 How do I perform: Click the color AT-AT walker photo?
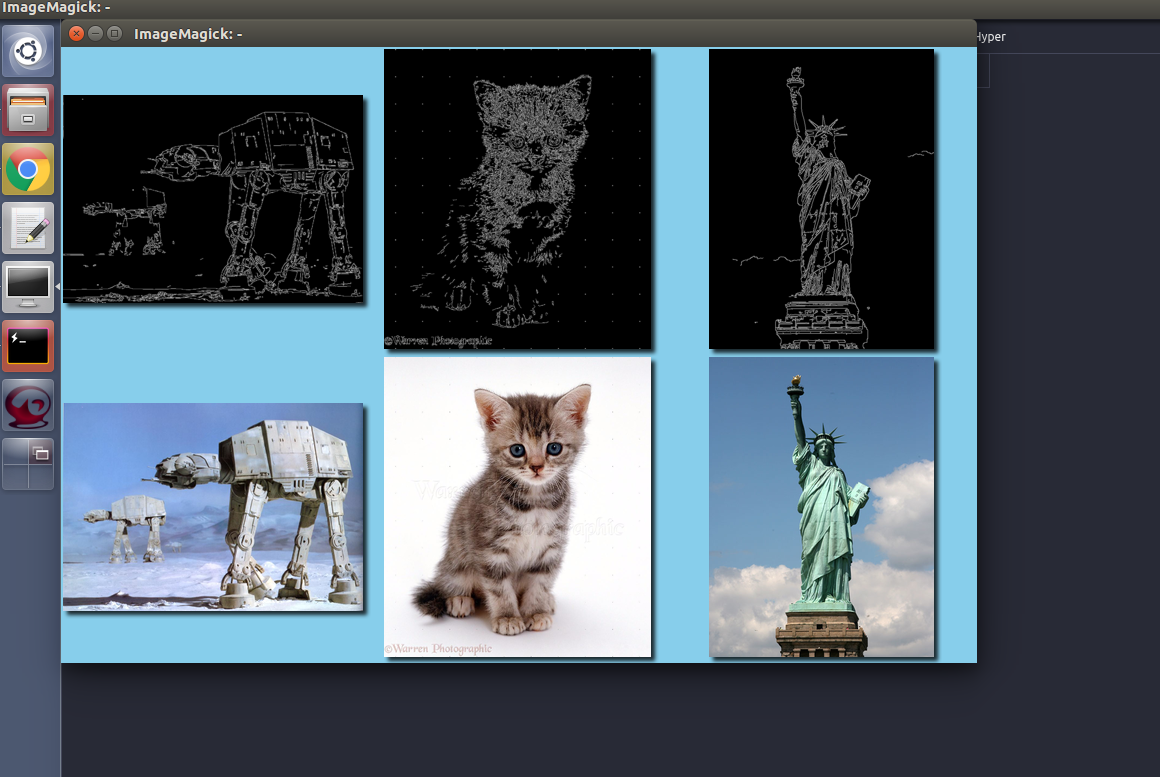[212, 506]
